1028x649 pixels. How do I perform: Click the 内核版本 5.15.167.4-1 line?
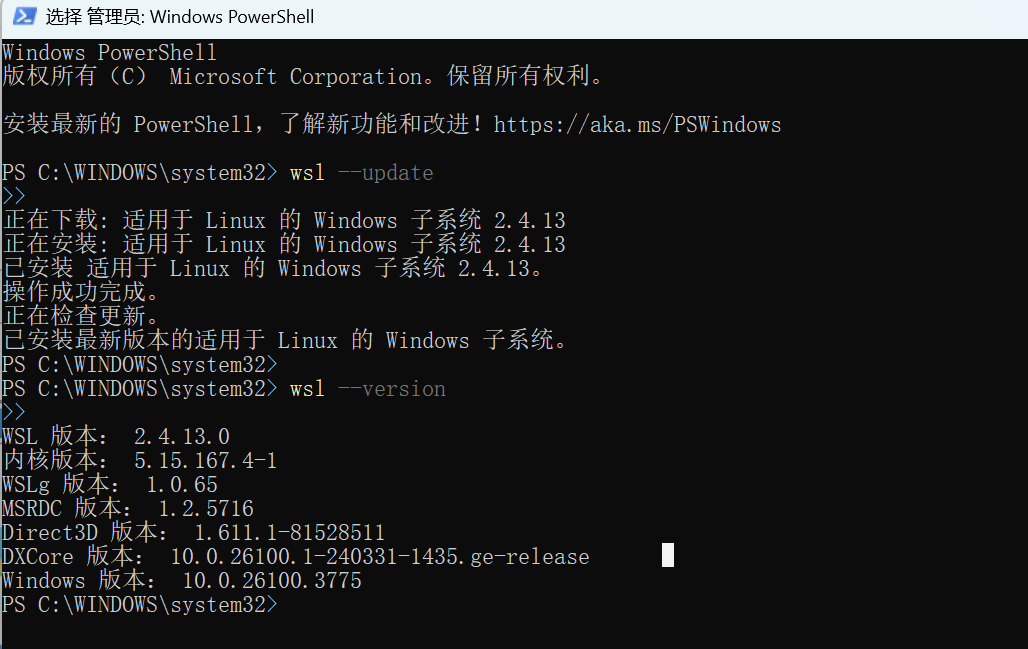point(140,460)
